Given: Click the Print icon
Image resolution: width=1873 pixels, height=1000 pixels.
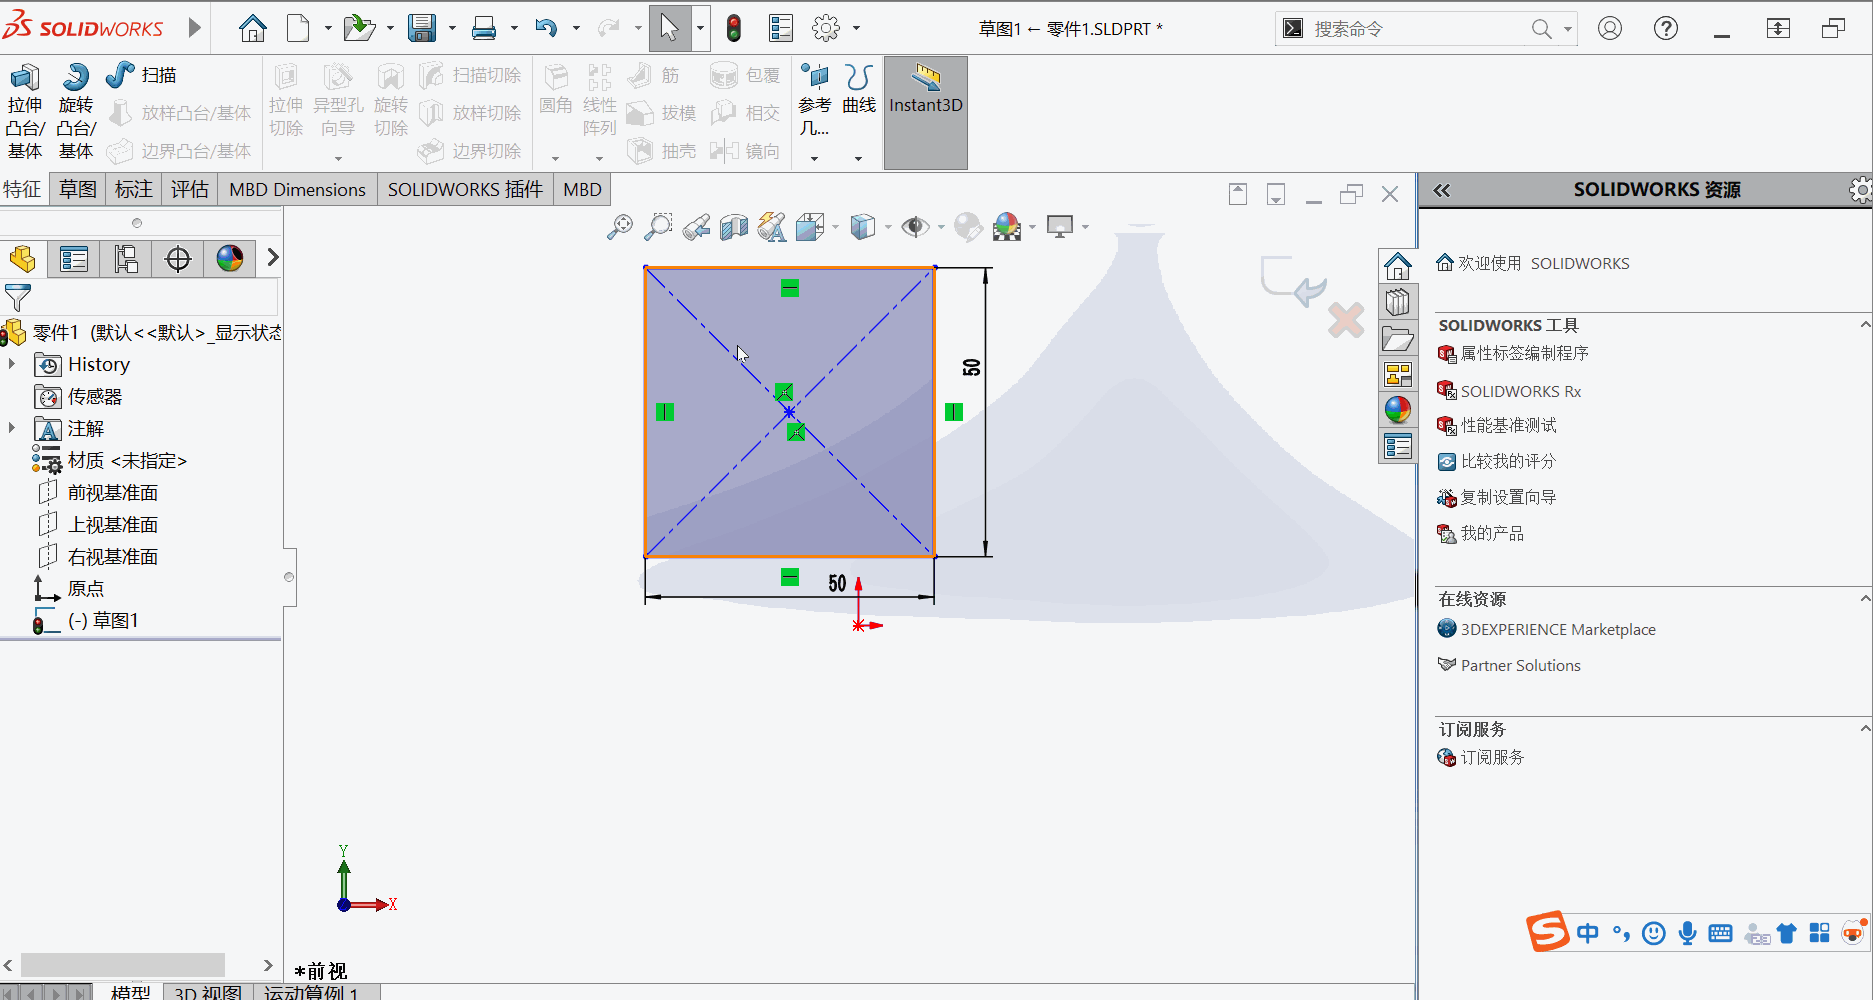Looking at the screenshot, I should coord(484,28).
